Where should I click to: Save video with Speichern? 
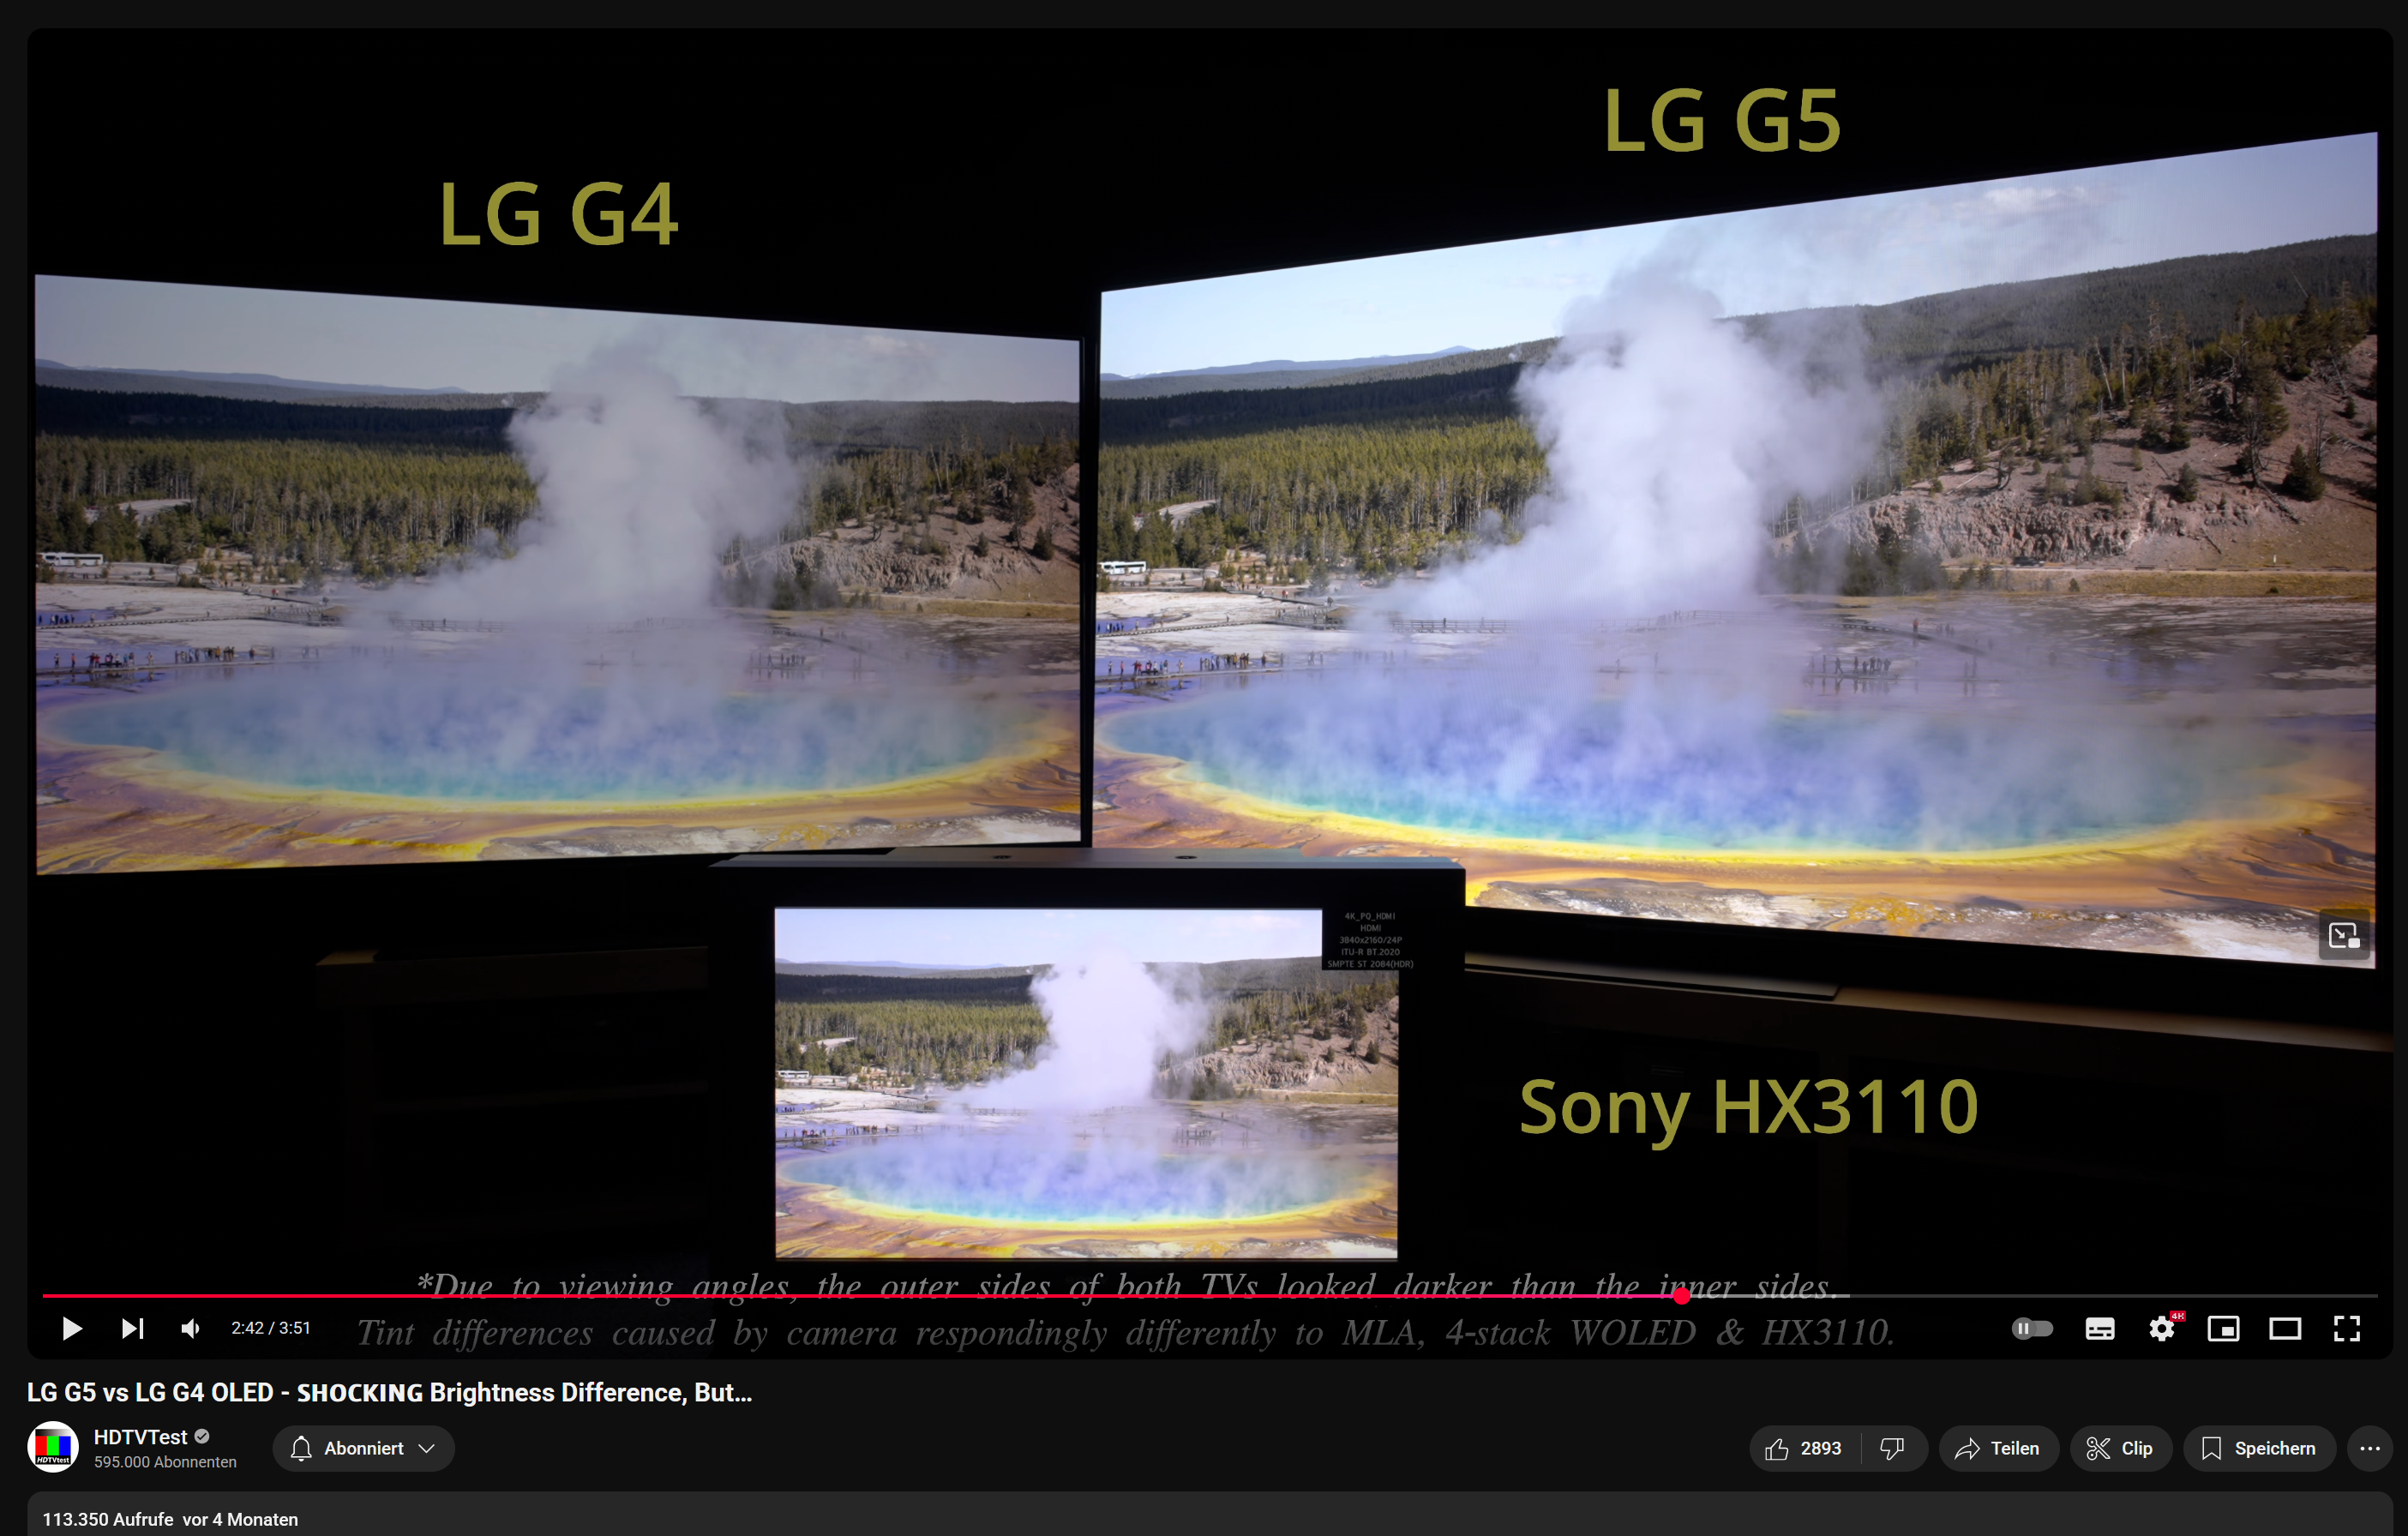pos(2259,1448)
